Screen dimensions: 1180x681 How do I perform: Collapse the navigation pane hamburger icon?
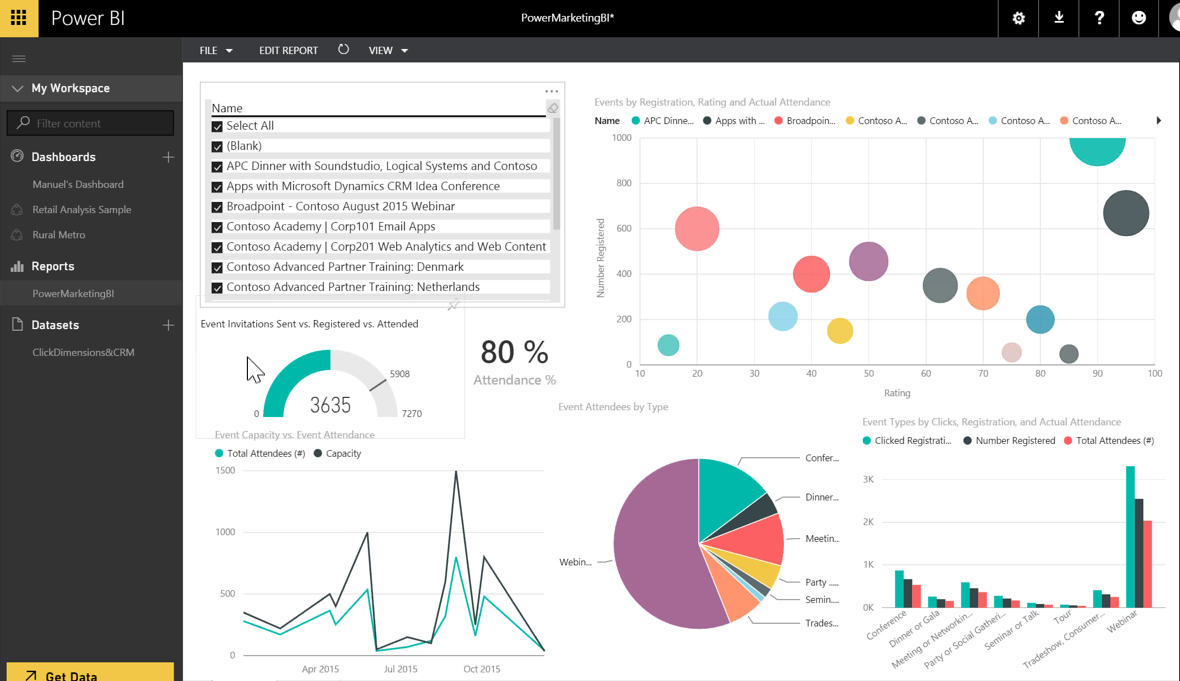pos(19,59)
